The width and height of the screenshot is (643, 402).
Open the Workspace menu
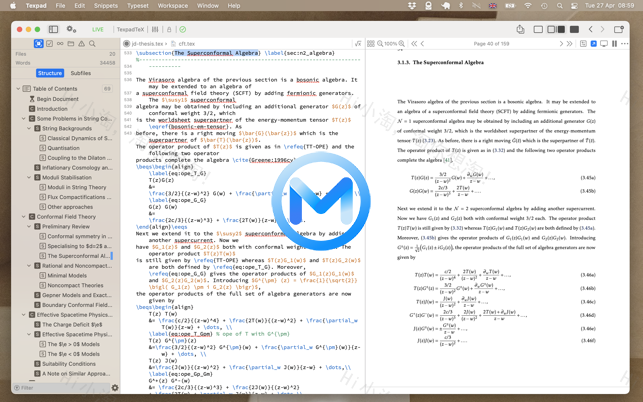point(173,6)
